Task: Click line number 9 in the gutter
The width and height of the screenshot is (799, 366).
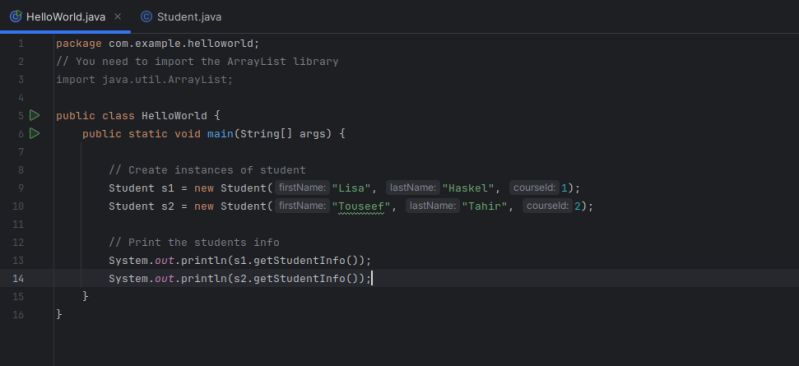Action: (x=21, y=188)
